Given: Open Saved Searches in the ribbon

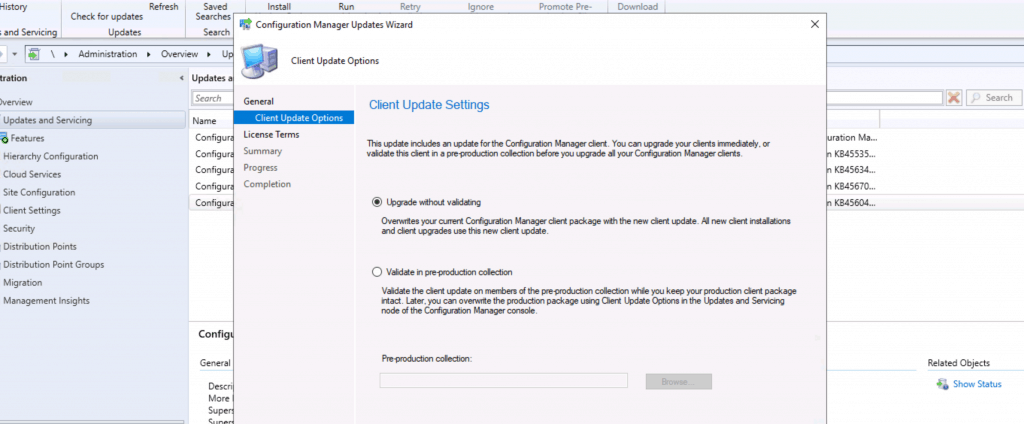Looking at the screenshot, I should coord(216,12).
